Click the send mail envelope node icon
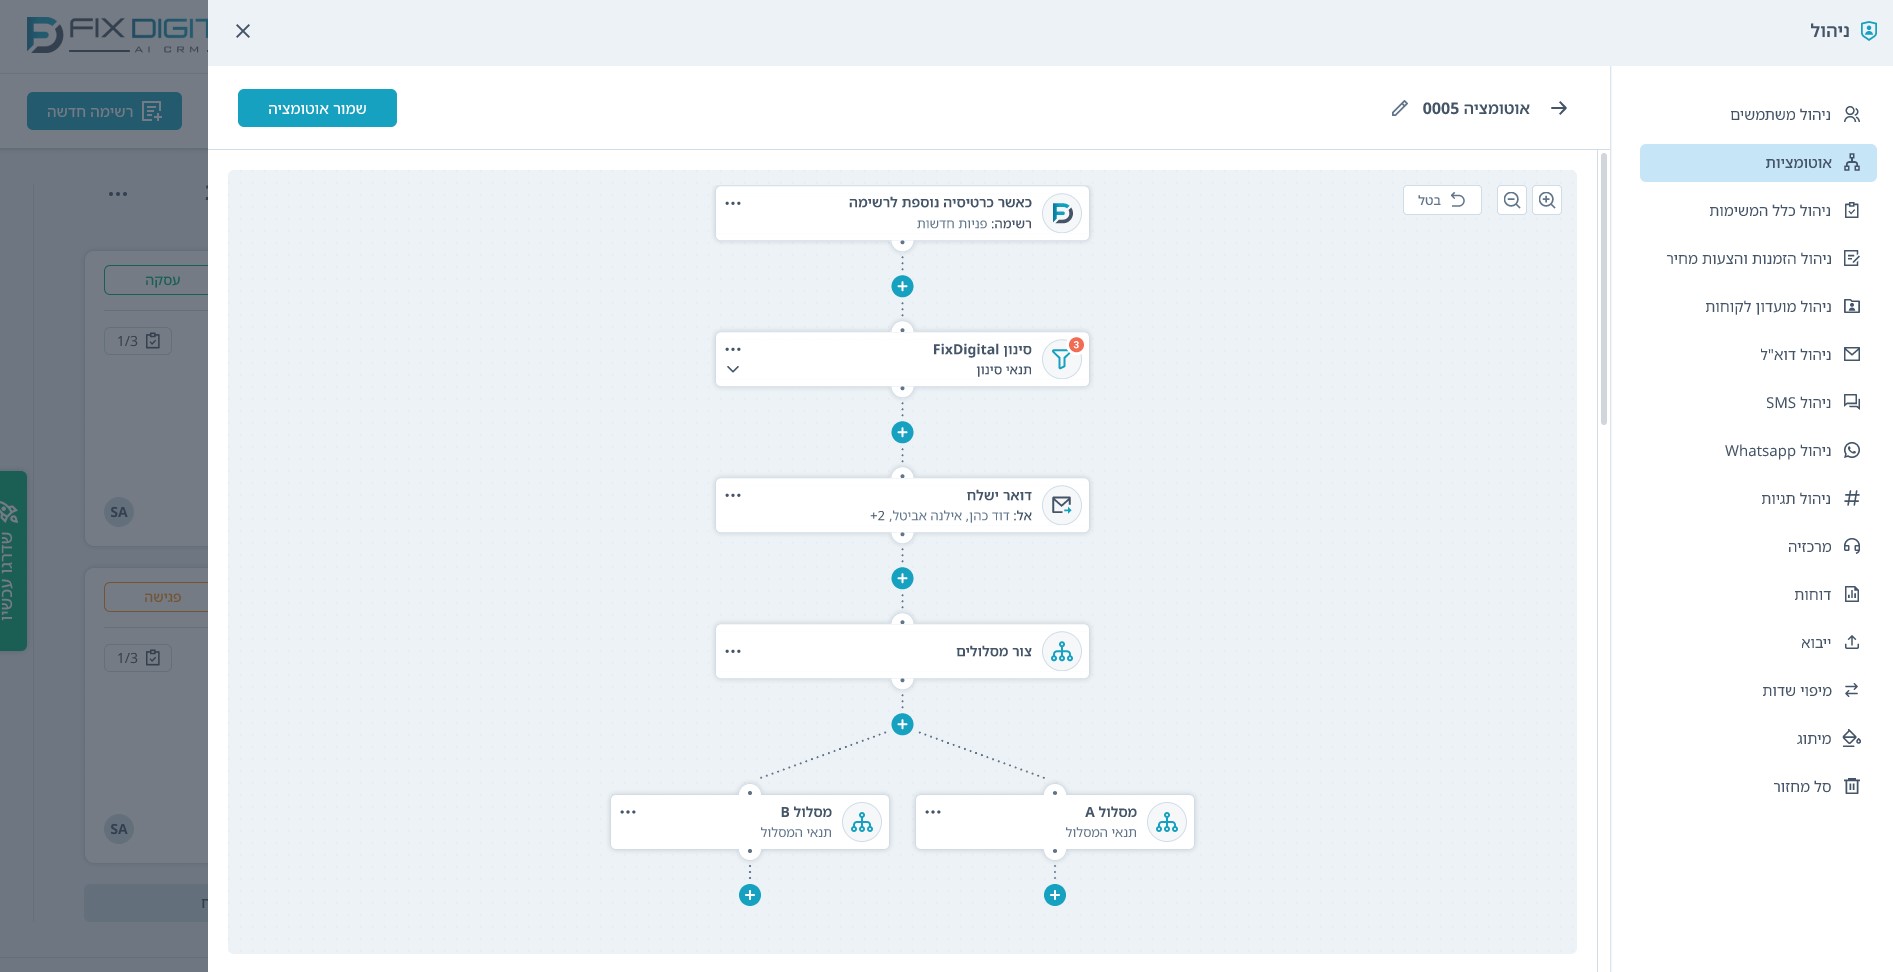1893x972 pixels. [1062, 505]
